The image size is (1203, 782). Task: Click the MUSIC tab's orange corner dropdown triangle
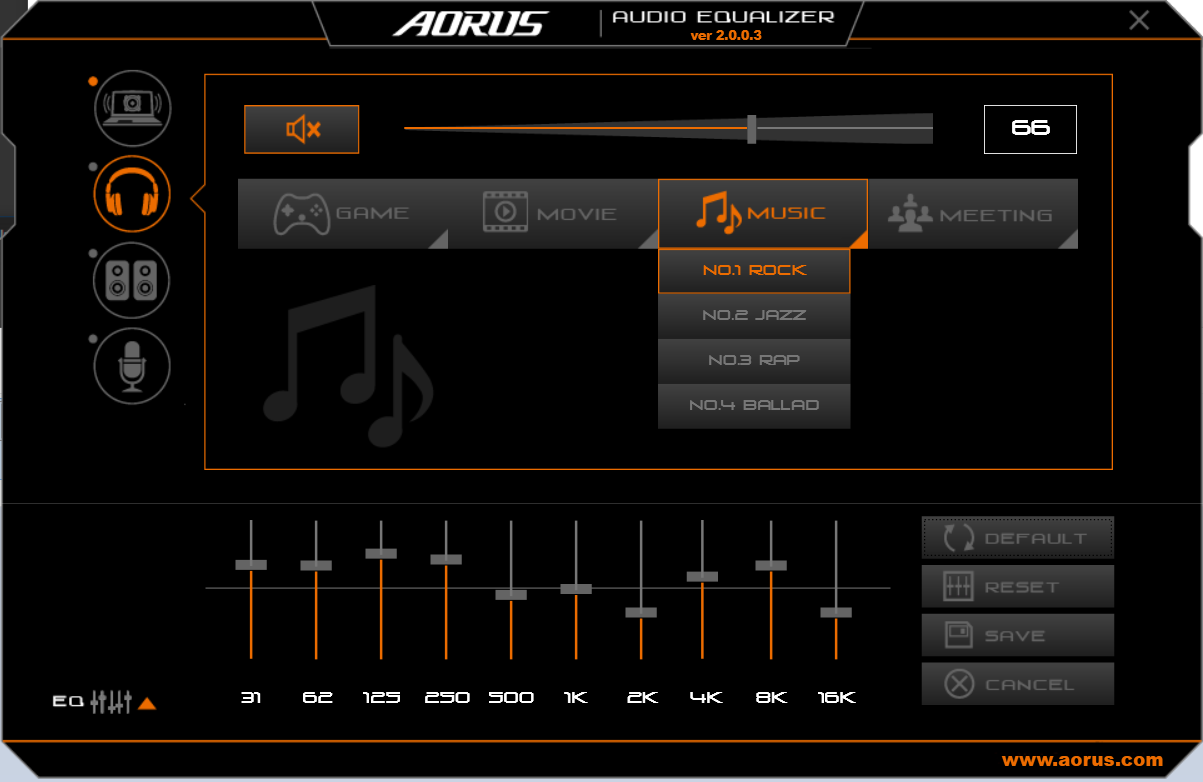858,239
